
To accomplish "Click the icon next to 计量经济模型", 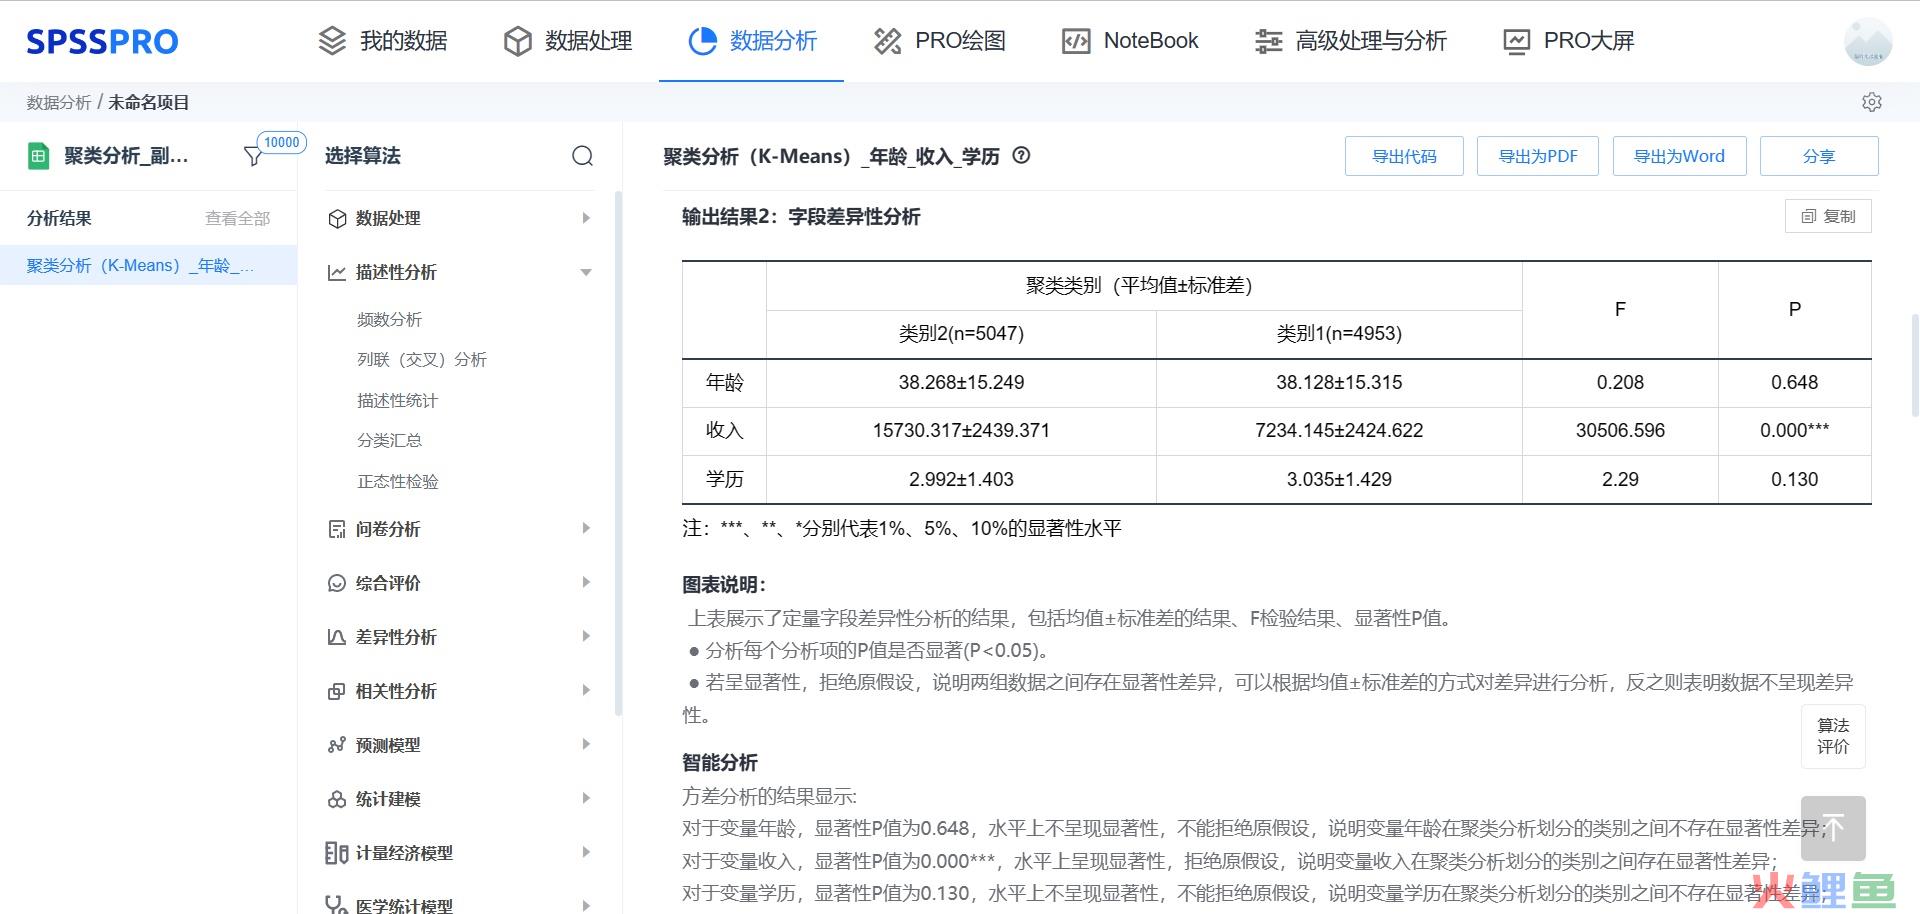I will 337,853.
